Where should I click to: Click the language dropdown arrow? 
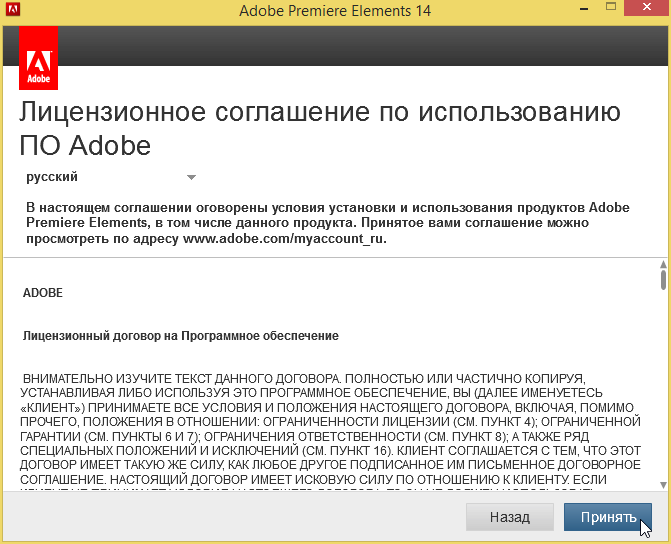(x=191, y=177)
